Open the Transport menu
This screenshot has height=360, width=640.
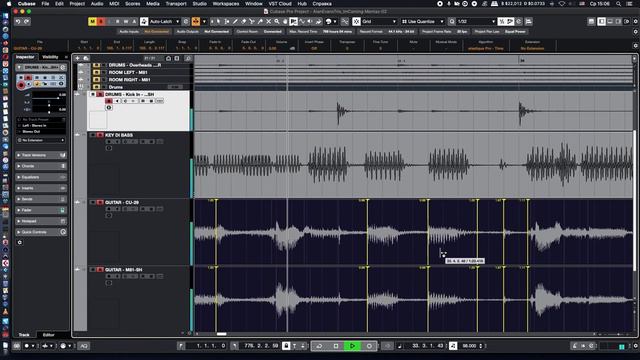(x=176, y=4)
